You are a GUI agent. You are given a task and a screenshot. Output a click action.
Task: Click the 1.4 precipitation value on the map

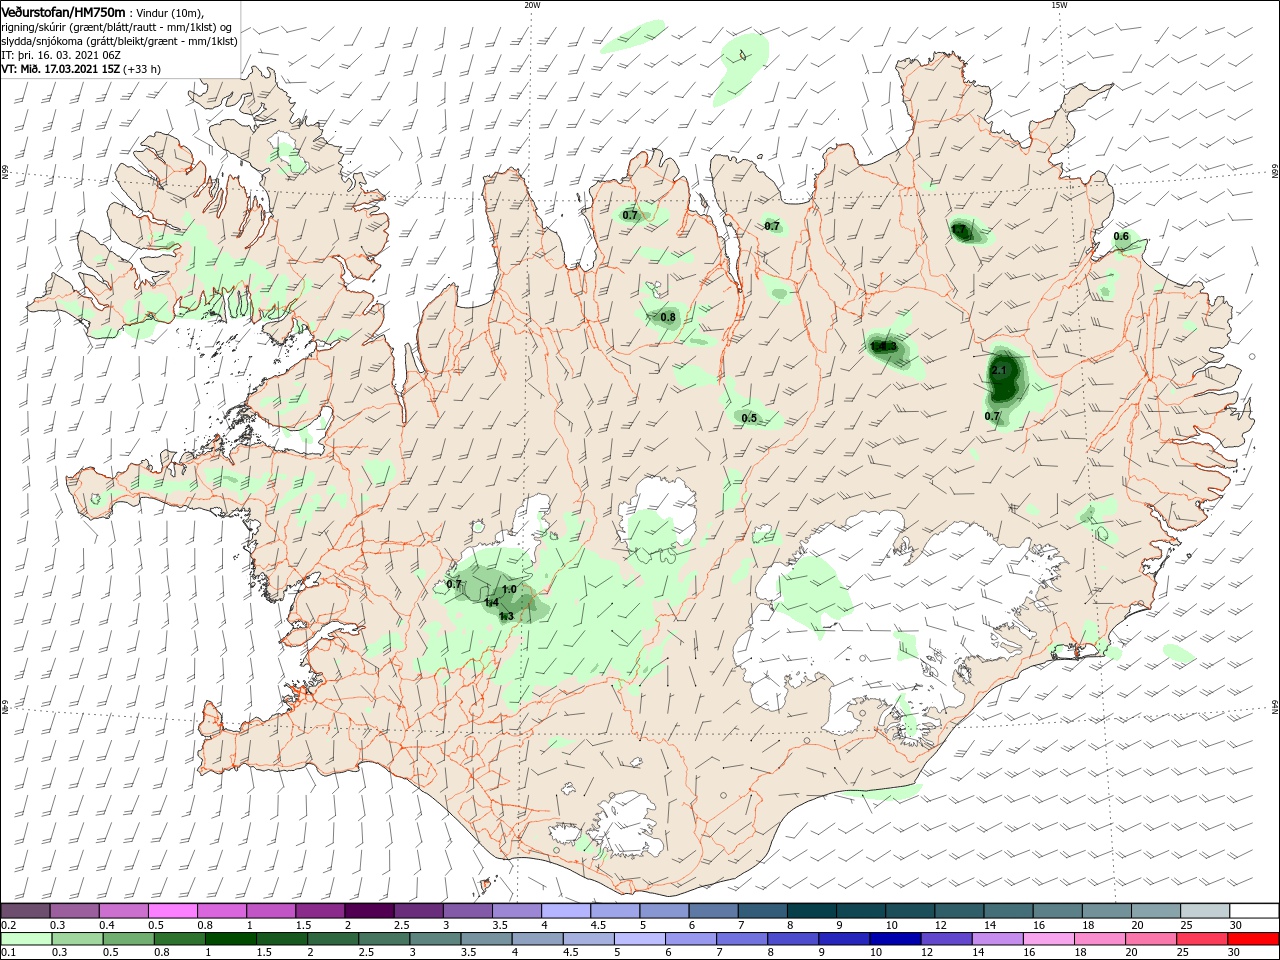point(491,602)
